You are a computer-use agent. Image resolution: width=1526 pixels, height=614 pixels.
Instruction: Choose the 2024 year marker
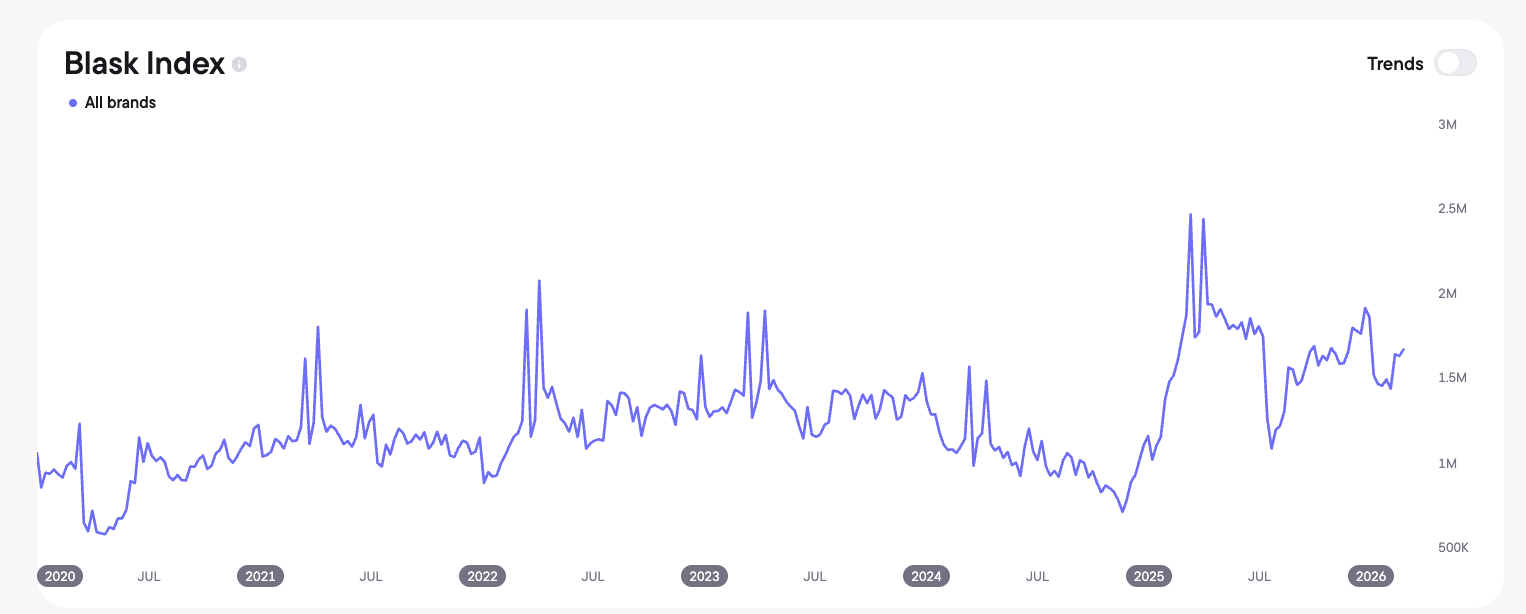pos(926,576)
